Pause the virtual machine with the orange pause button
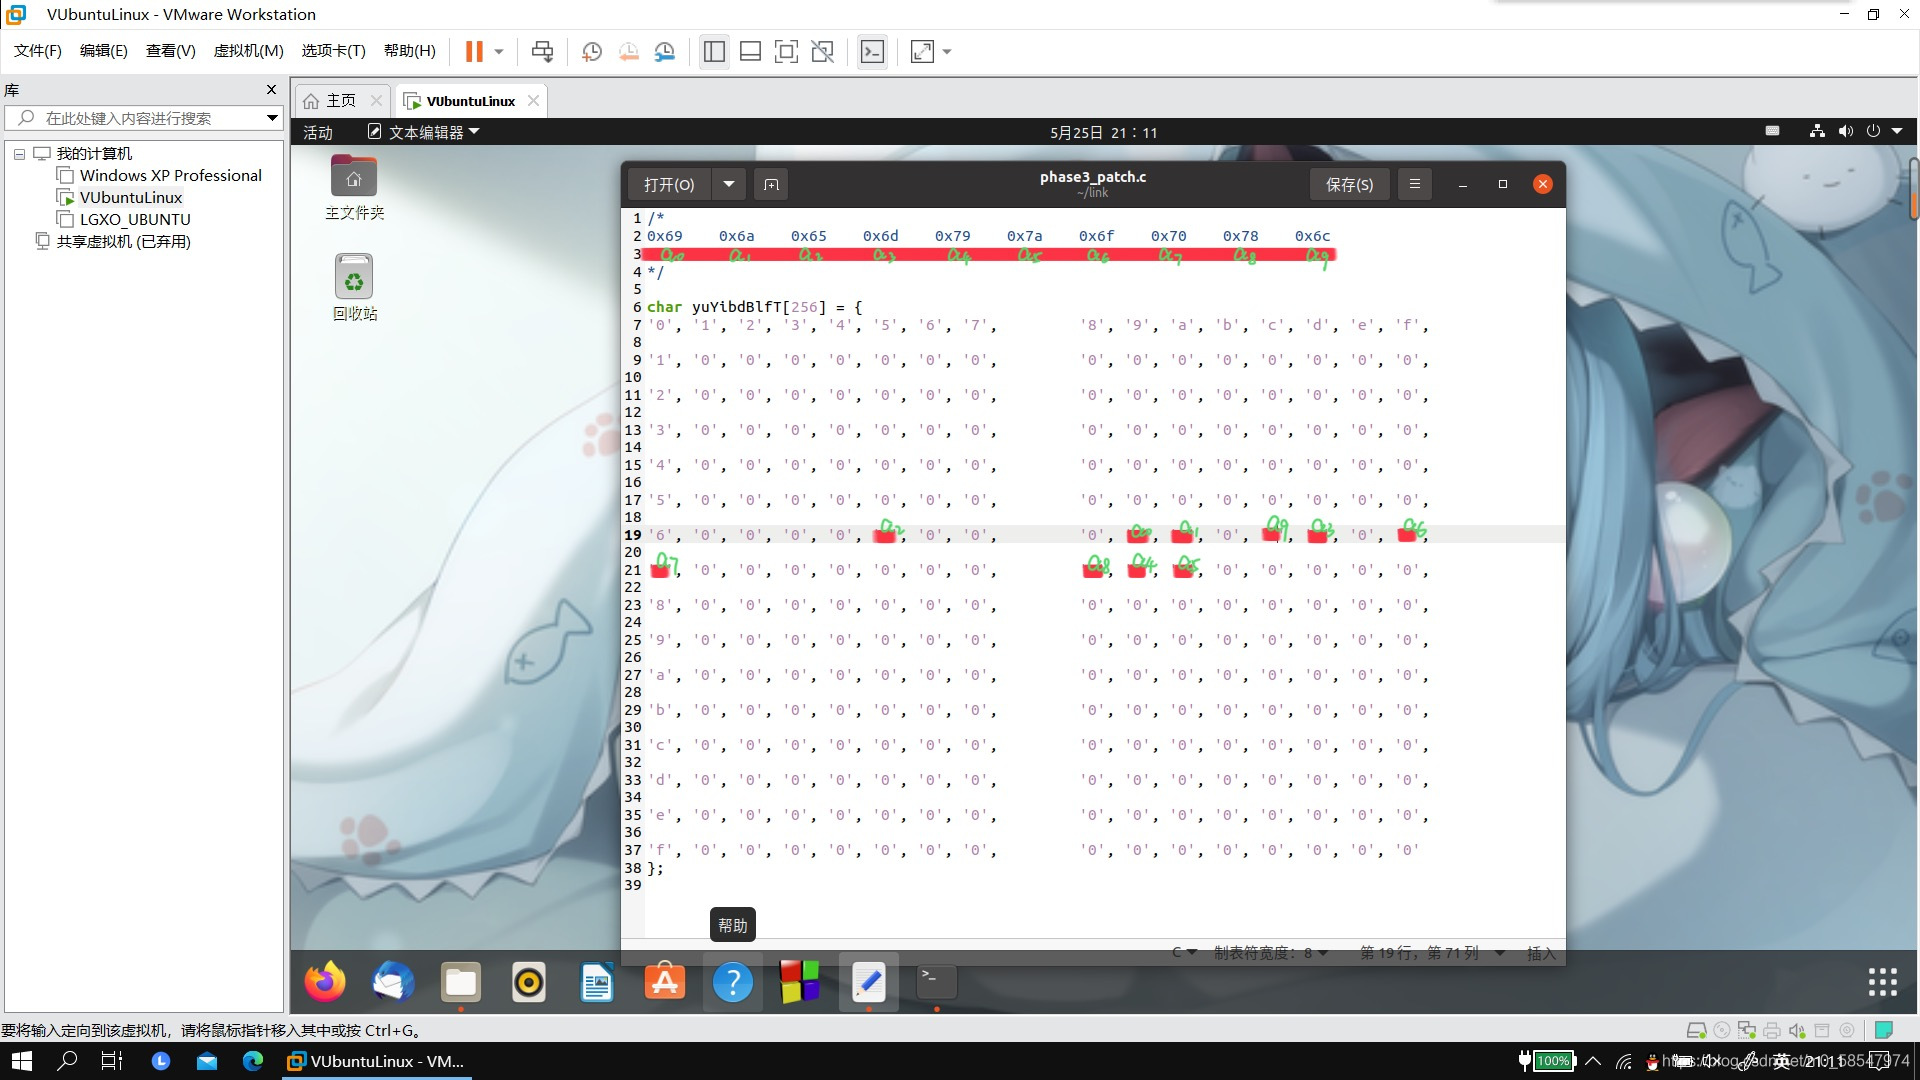The image size is (1920, 1080). pyautogui.click(x=474, y=51)
